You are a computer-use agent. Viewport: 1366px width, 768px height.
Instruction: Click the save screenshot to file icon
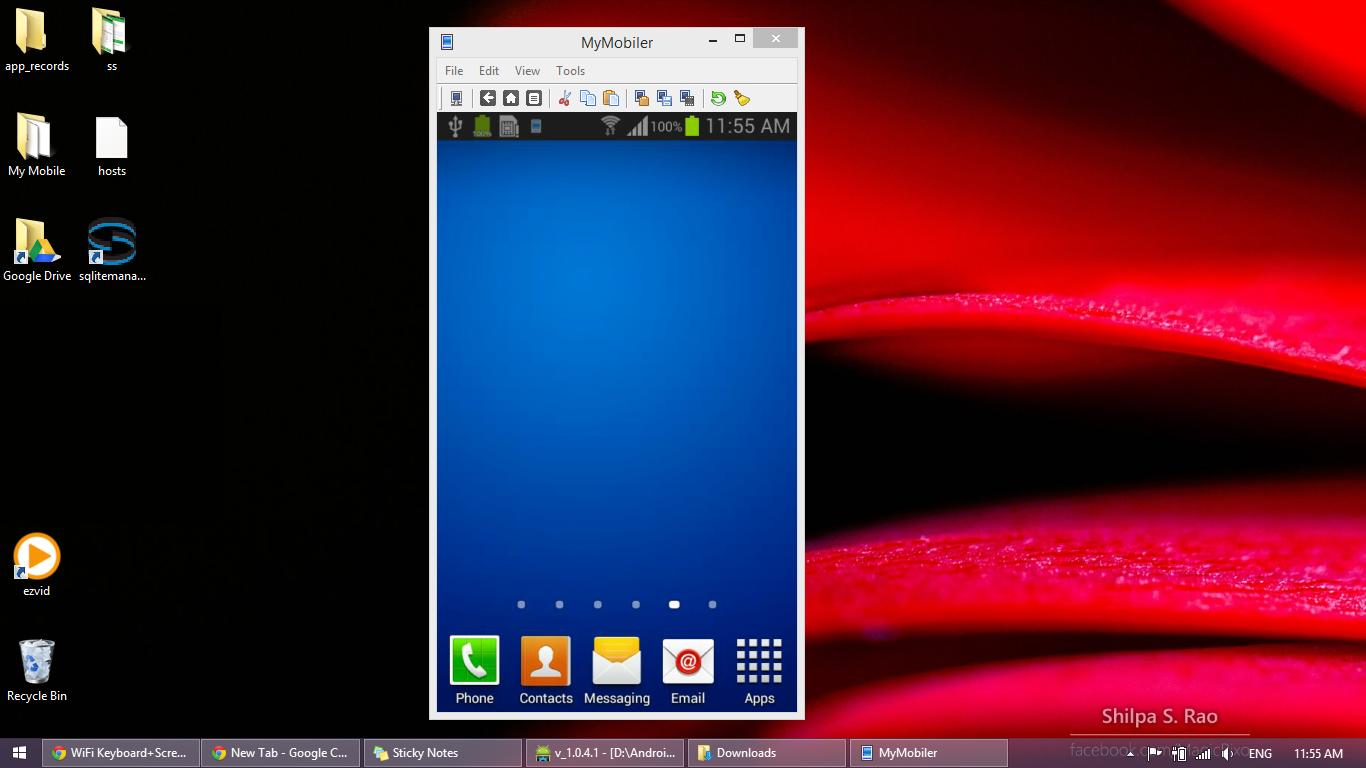pyautogui.click(x=664, y=98)
